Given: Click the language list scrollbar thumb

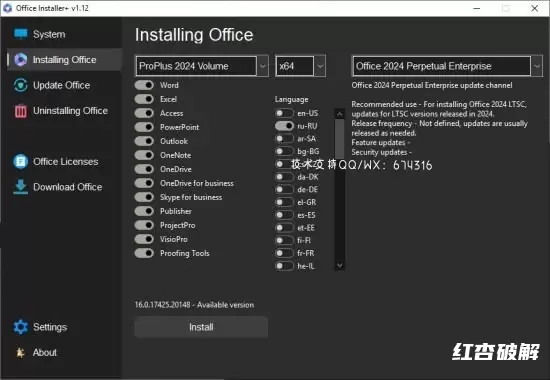Looking at the screenshot, I should click(x=340, y=139).
